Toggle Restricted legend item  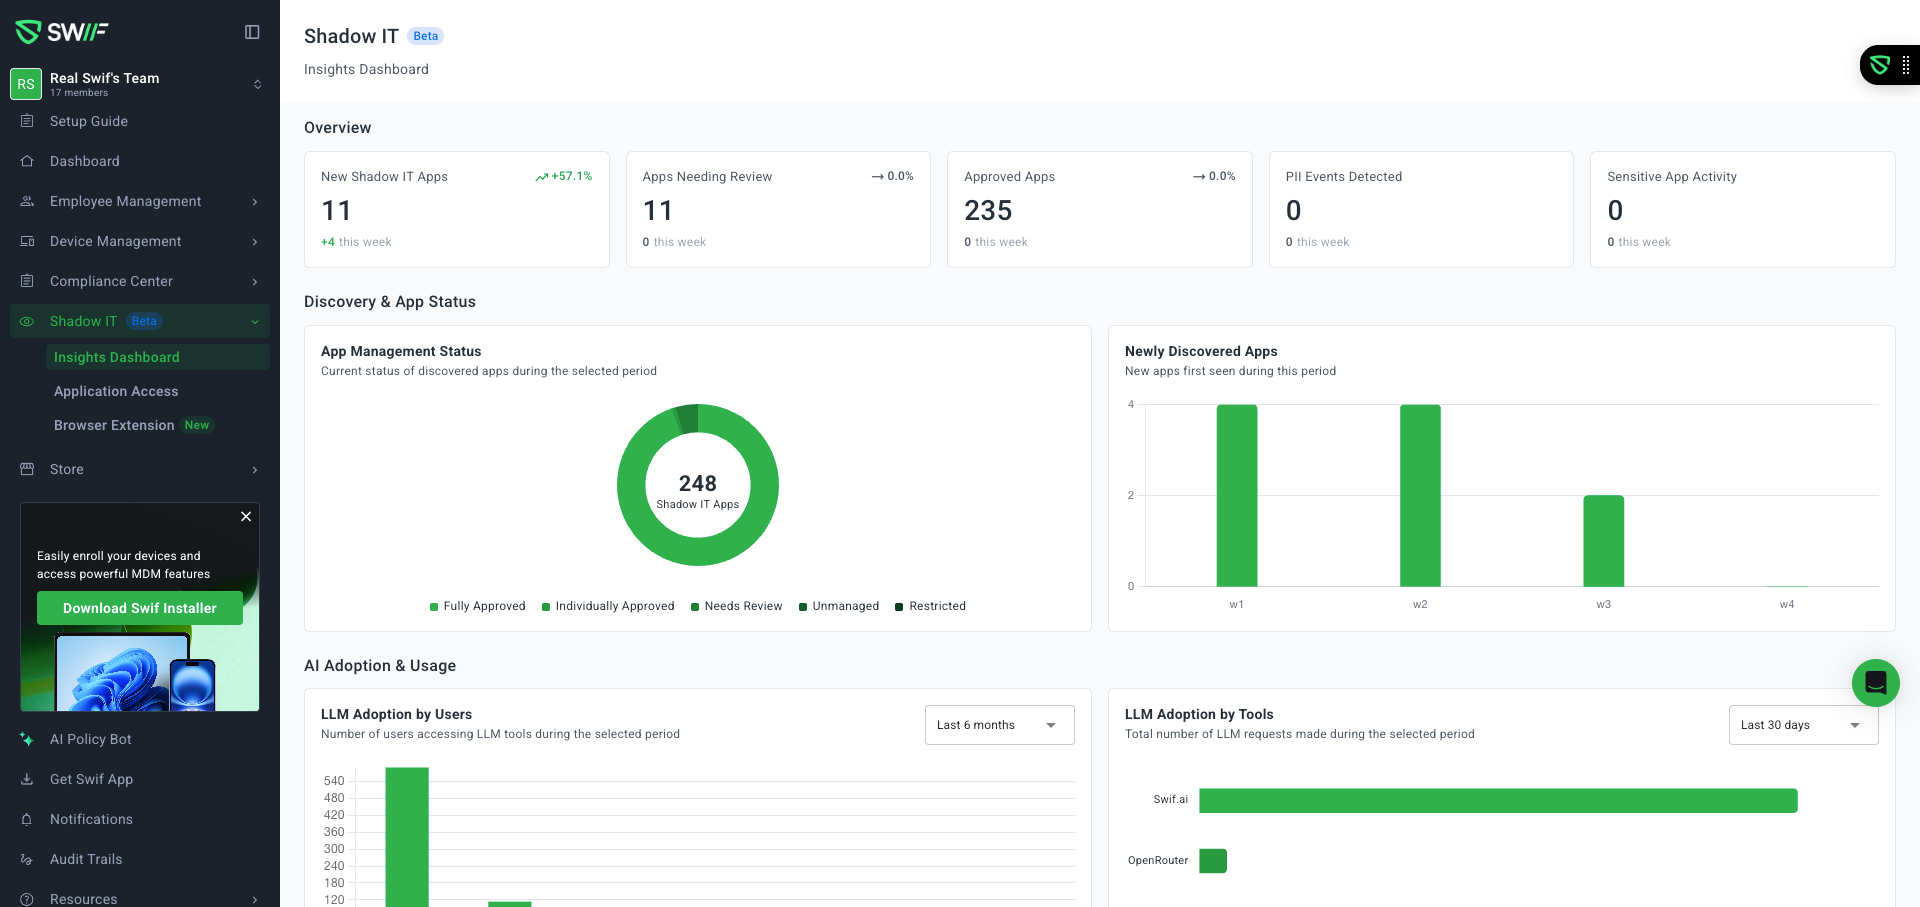[930, 606]
